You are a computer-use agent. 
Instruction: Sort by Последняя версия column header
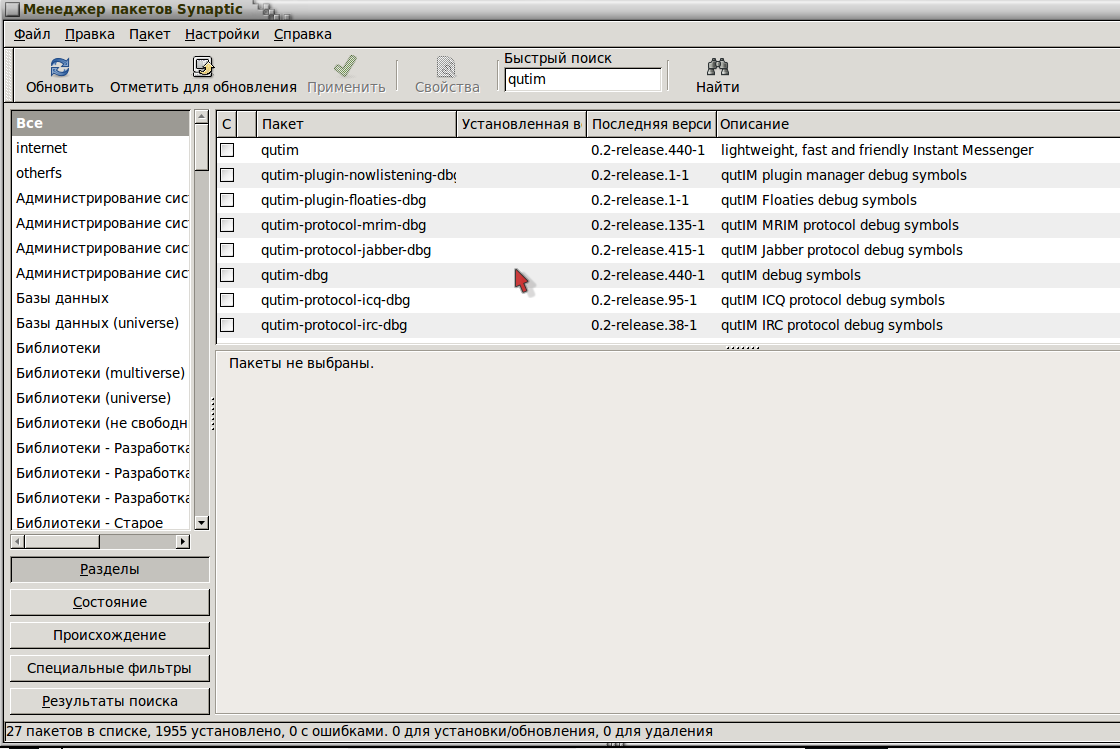point(650,124)
